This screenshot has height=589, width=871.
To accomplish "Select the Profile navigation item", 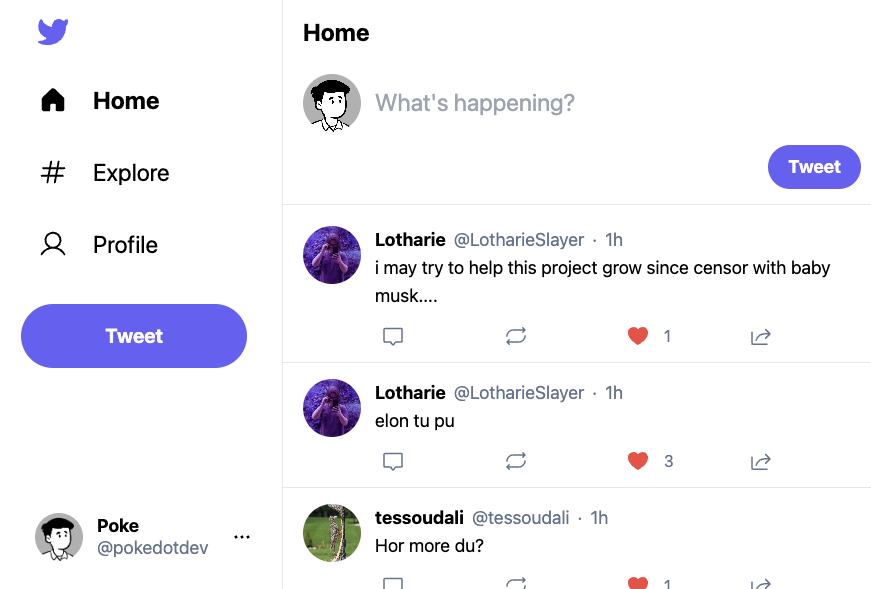I will point(125,243).
